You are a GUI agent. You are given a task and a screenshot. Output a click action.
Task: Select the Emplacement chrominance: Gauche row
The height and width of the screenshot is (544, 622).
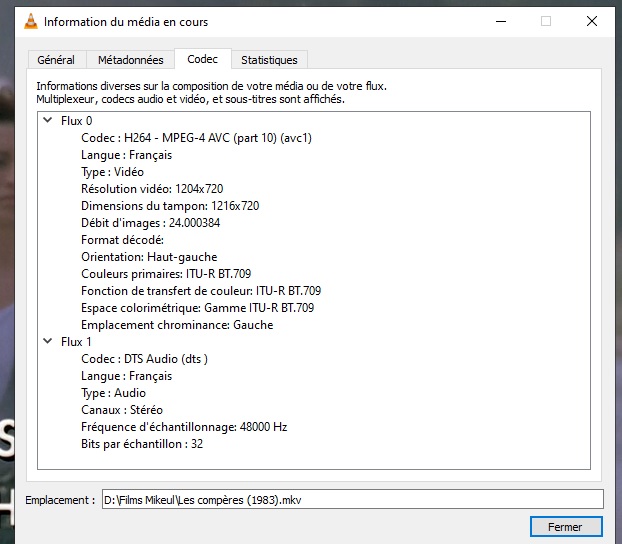coord(177,325)
